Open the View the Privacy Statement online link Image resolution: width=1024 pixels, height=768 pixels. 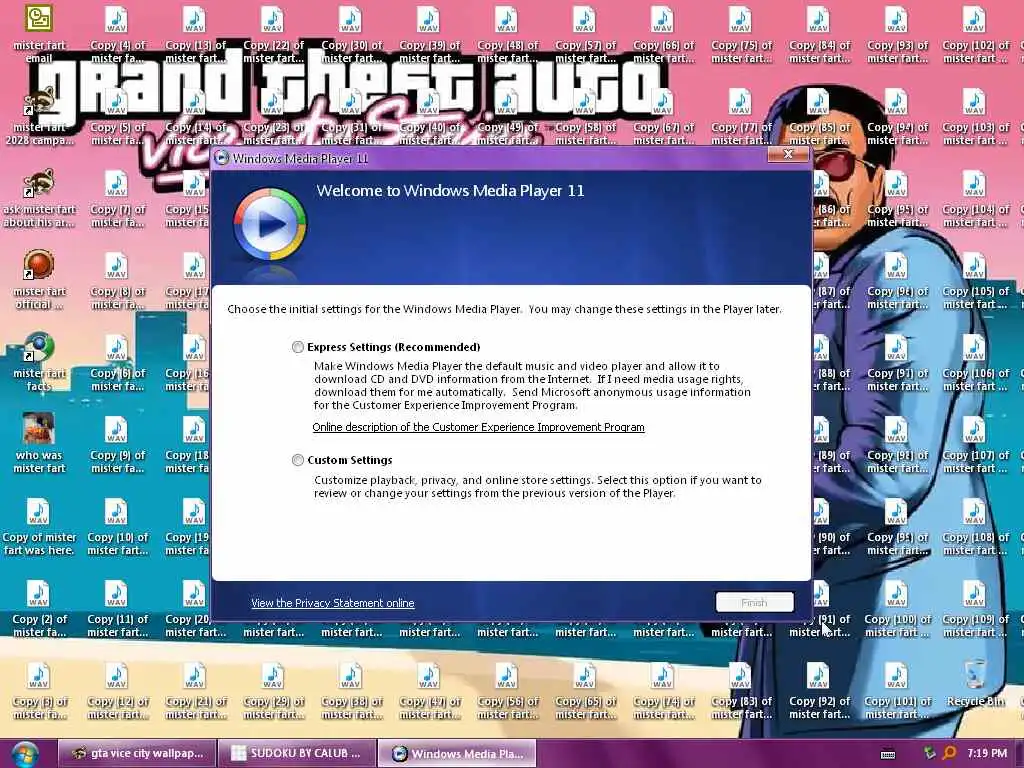pos(332,603)
